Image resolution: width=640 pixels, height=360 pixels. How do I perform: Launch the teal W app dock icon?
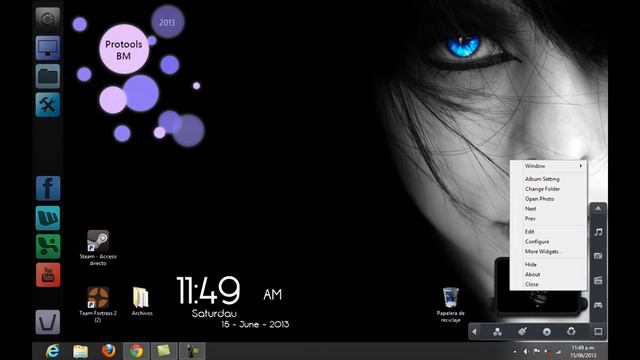(x=48, y=218)
